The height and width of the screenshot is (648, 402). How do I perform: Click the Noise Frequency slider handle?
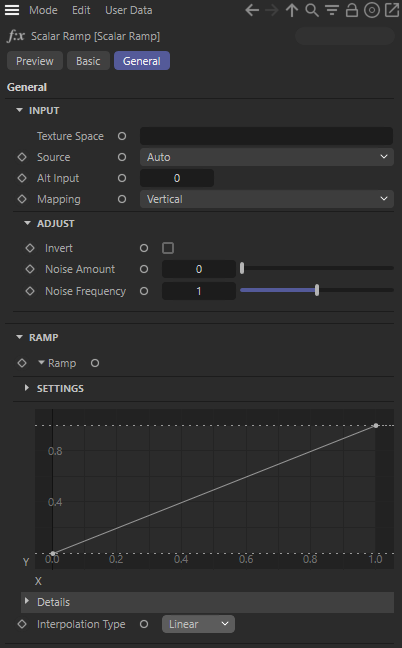317,290
